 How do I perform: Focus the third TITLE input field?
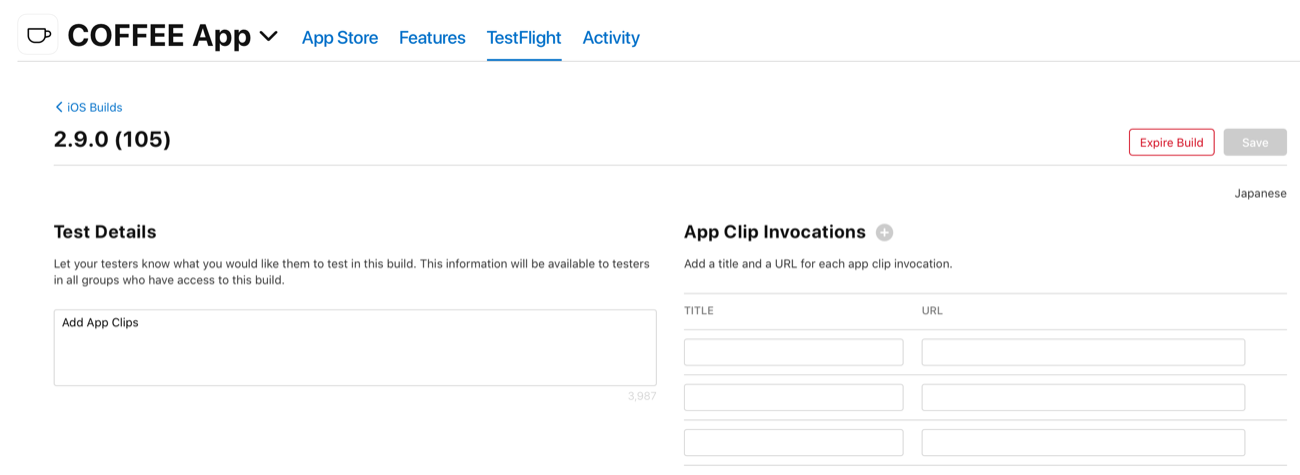[x=794, y=442]
